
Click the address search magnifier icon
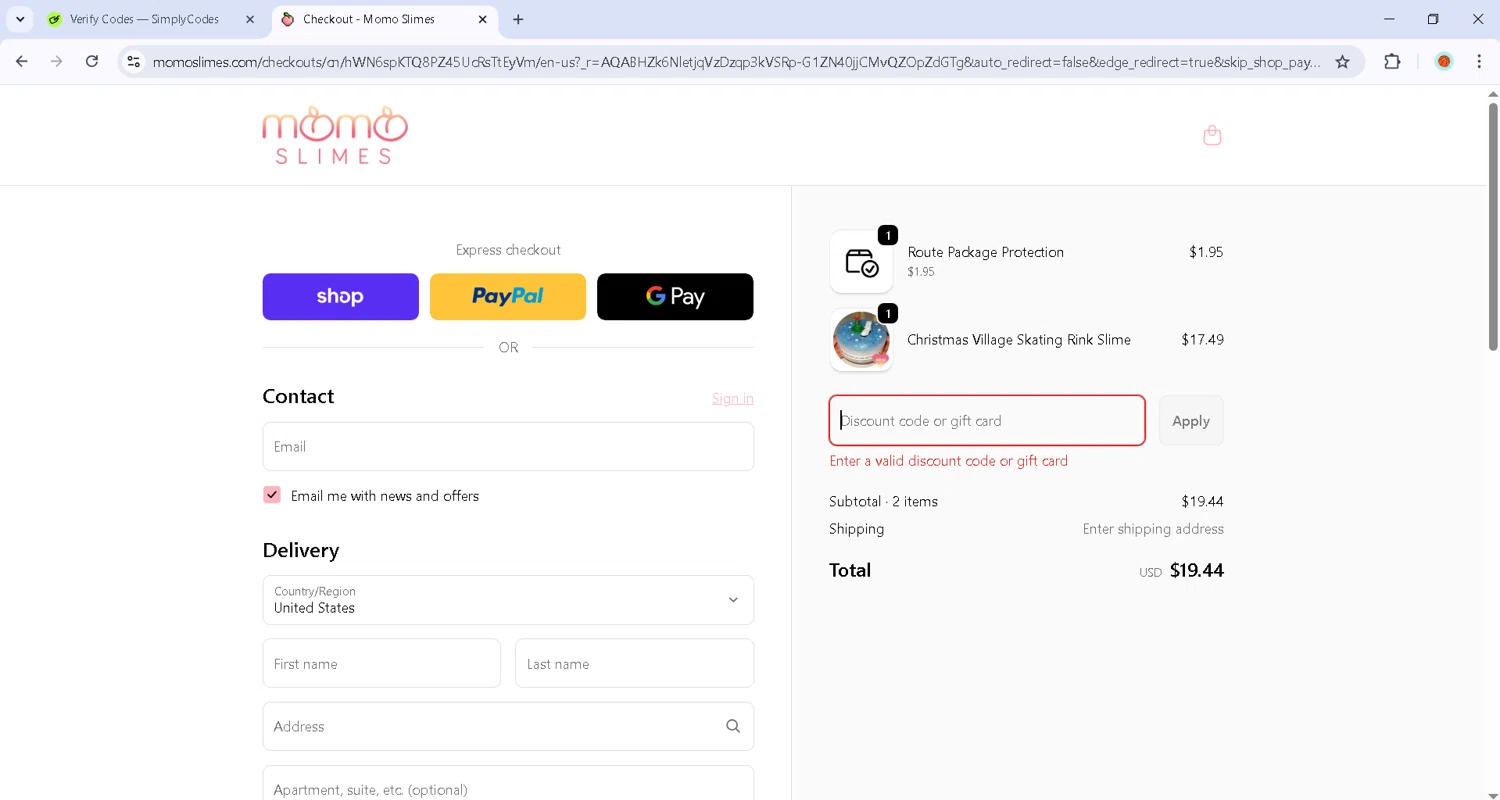[733, 726]
